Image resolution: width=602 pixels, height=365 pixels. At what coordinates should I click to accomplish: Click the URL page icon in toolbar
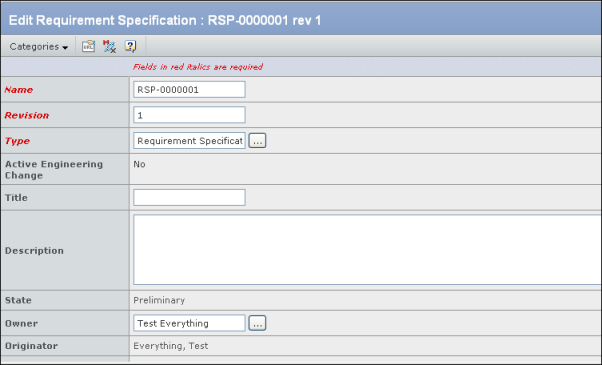coord(88,46)
